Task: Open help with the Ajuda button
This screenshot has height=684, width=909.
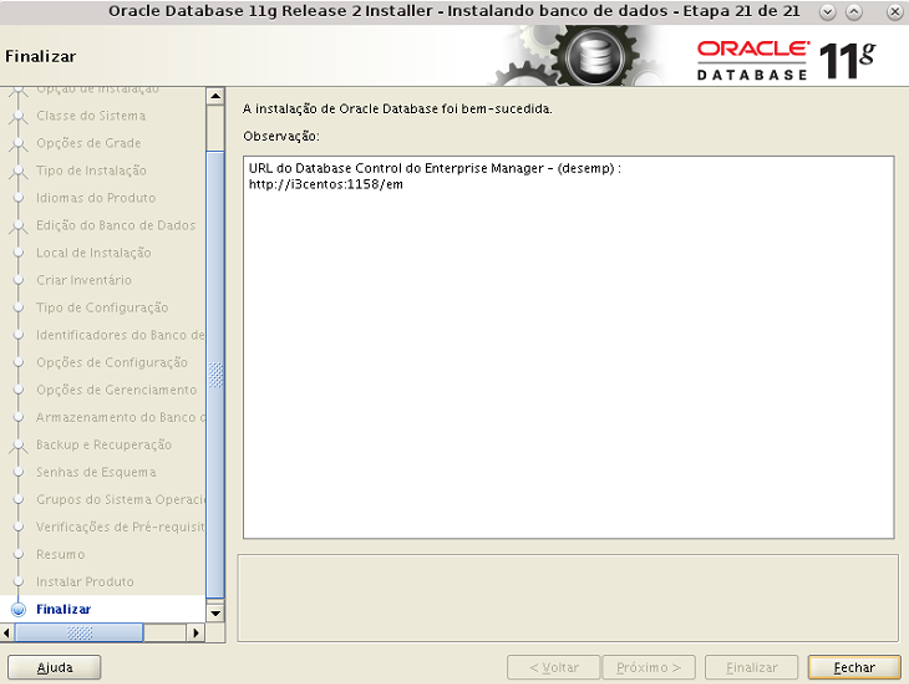Action: 54,667
